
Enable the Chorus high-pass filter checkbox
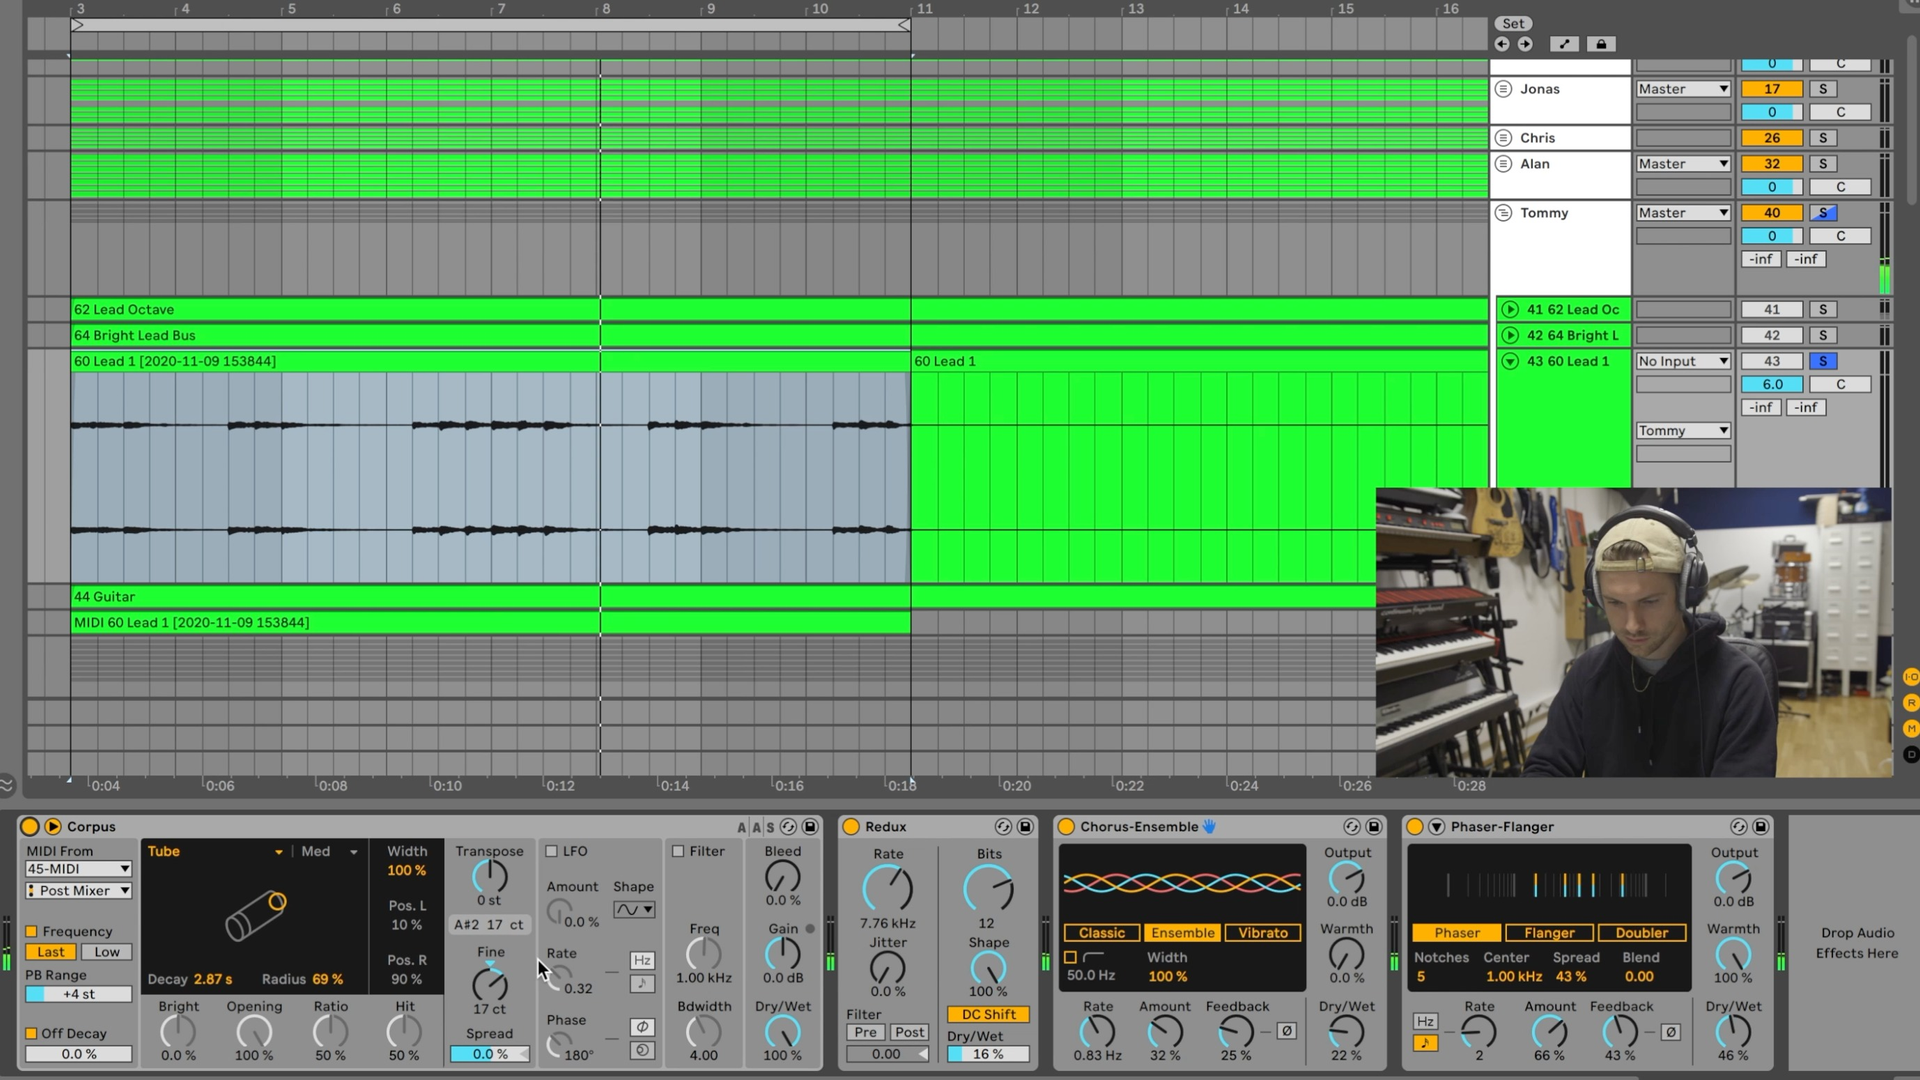coord(1071,958)
